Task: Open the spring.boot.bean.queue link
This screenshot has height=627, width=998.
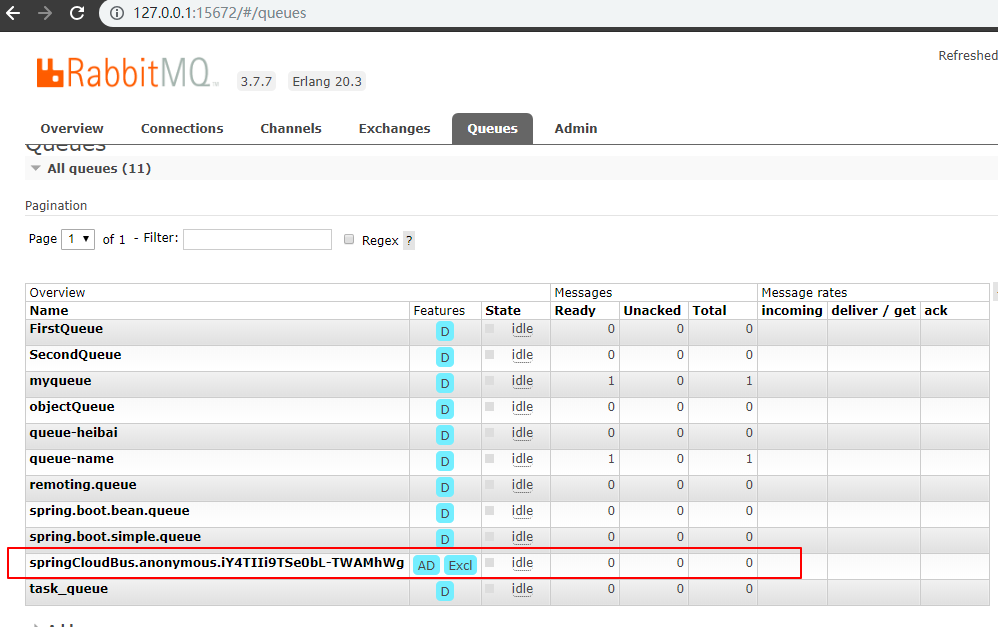Action: 109,511
